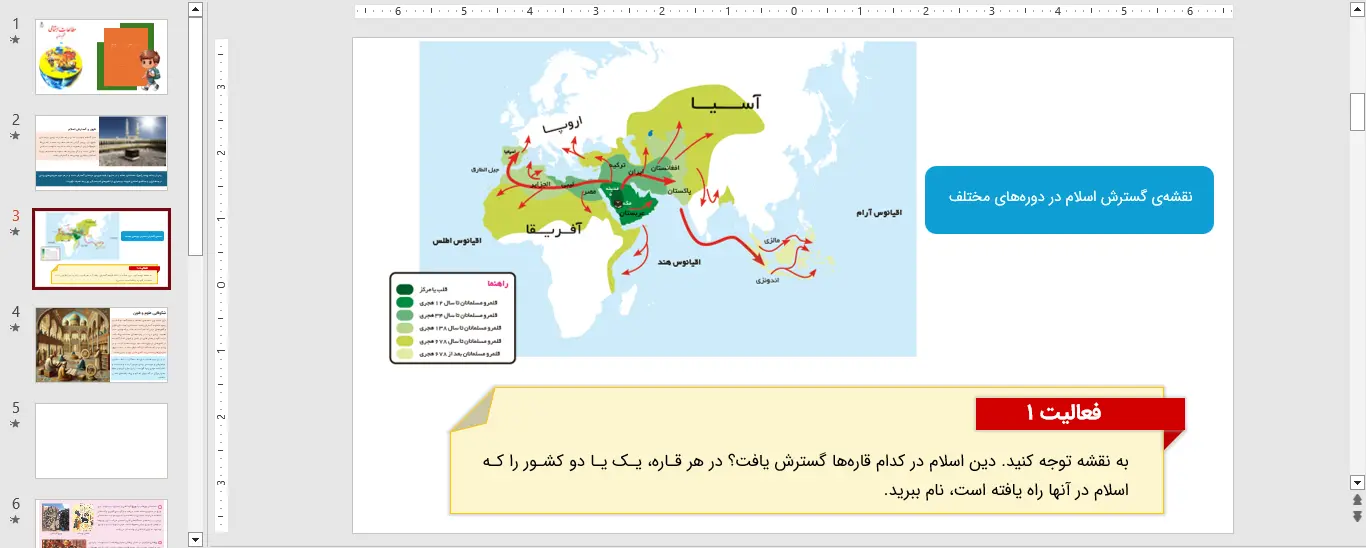Click the animation star icon under slide 2
Screen dimensions: 1366x548
pyautogui.click(x=15, y=136)
